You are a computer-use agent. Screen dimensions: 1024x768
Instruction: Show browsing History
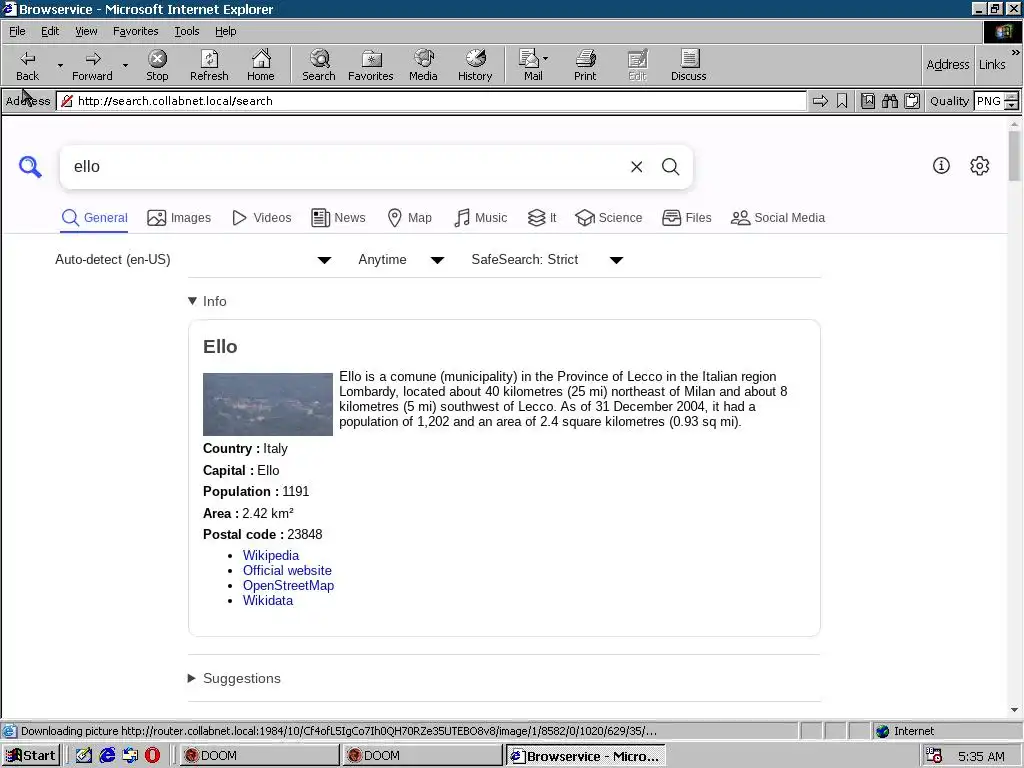pos(475,65)
